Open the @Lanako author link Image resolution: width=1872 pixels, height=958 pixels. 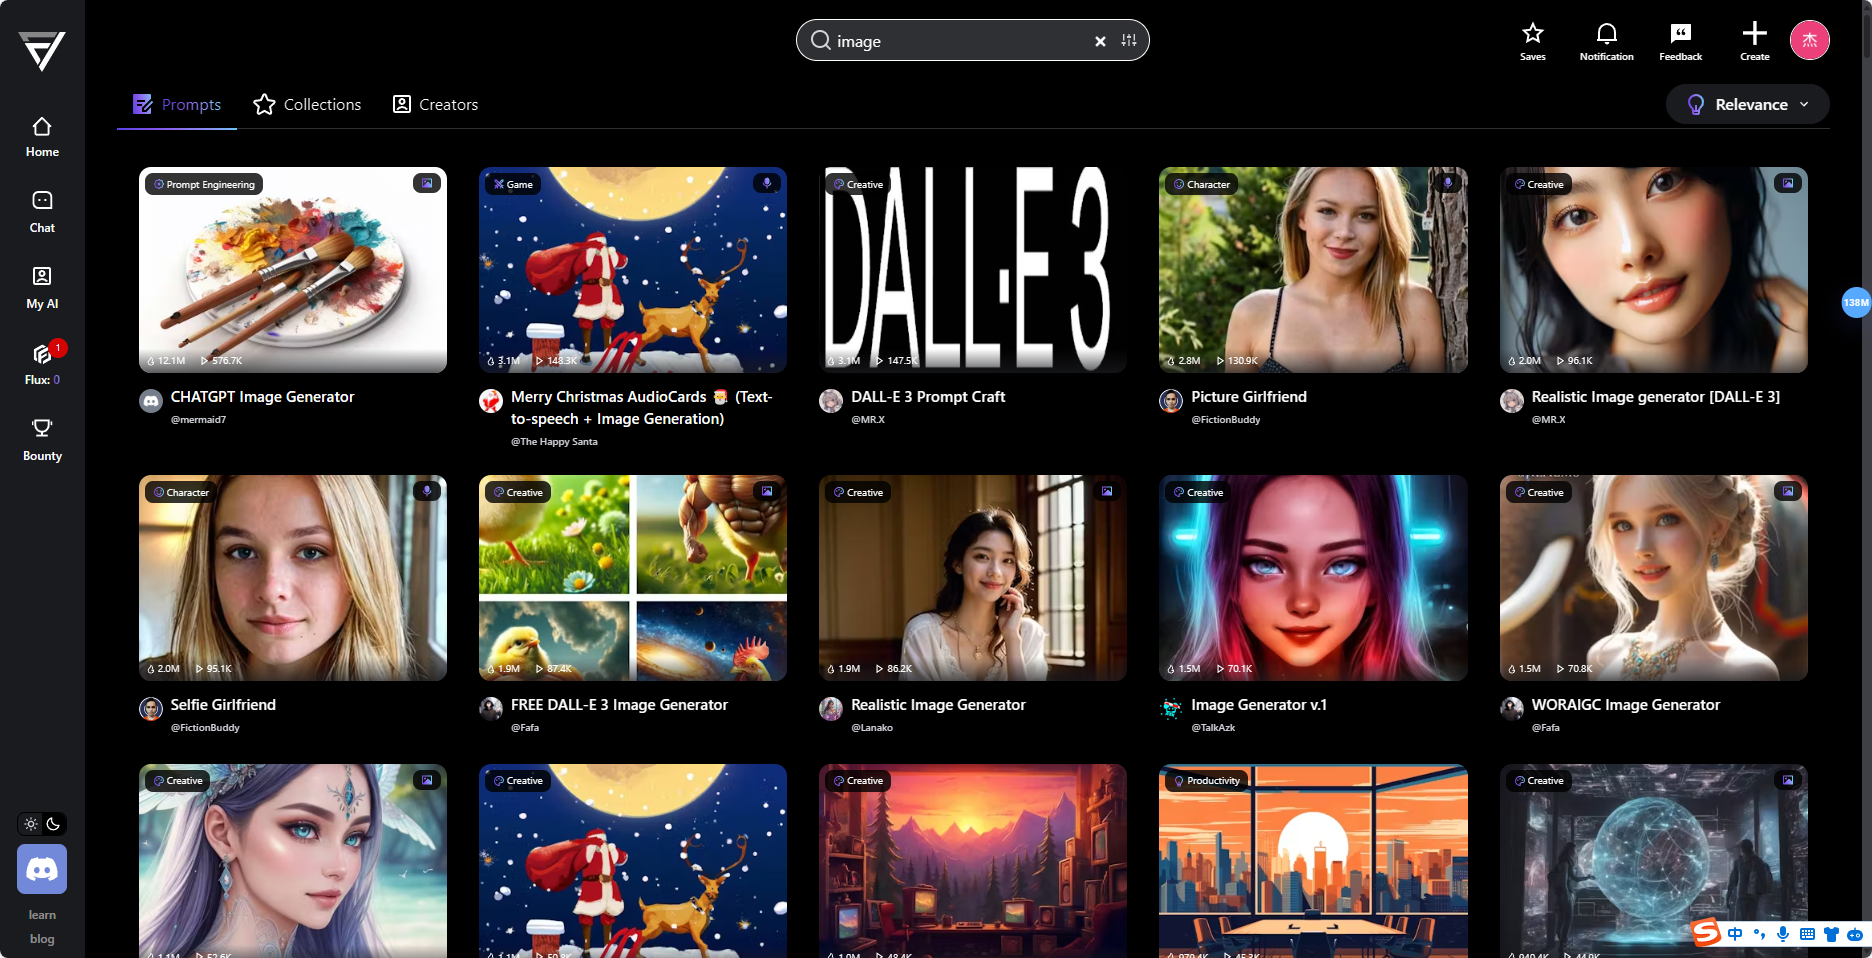872,728
